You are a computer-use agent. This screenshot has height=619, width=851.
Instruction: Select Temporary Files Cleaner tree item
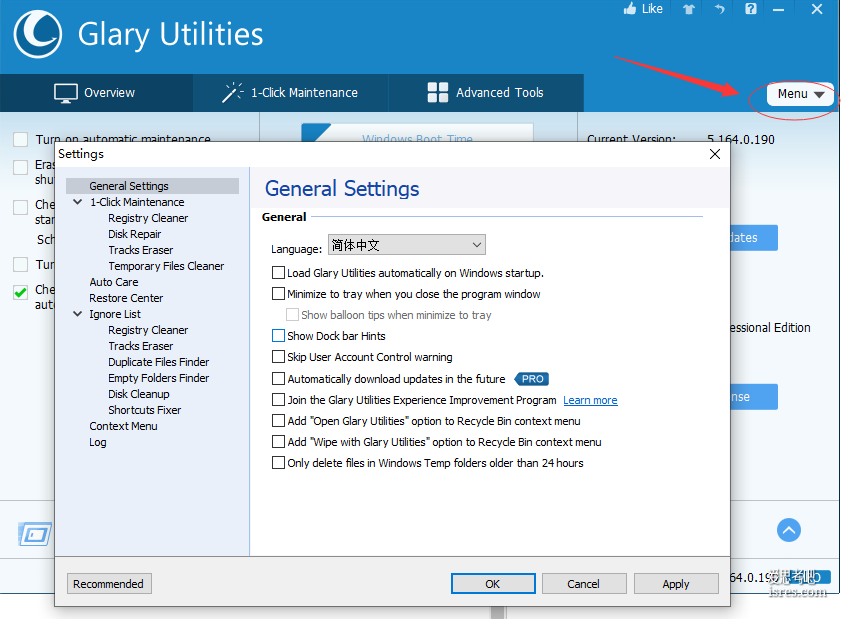[x=166, y=266]
